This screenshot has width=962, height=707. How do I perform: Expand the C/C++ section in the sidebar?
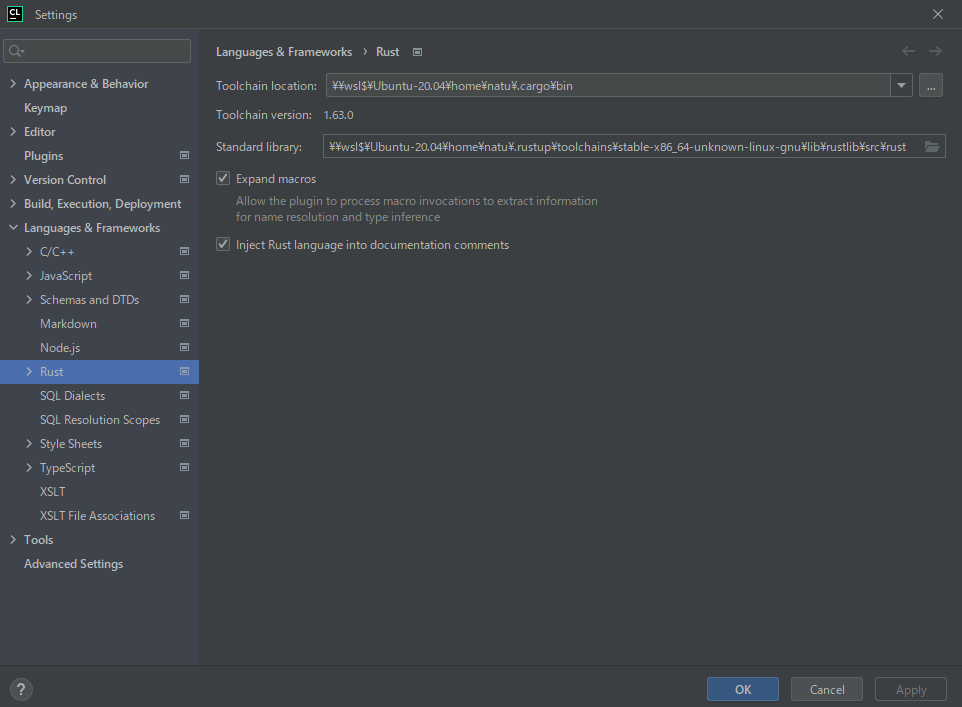click(29, 251)
